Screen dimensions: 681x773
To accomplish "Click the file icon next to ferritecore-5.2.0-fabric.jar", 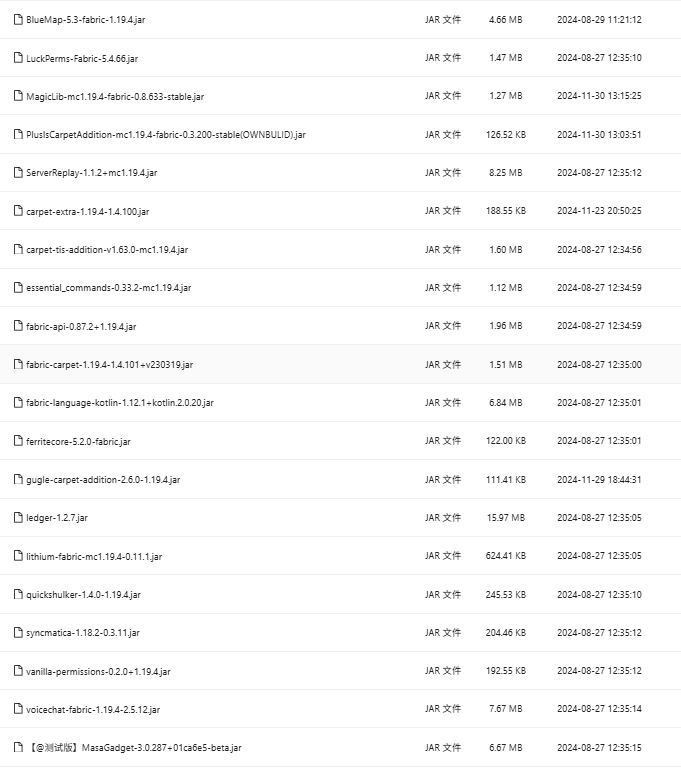I will pyautogui.click(x=18, y=440).
